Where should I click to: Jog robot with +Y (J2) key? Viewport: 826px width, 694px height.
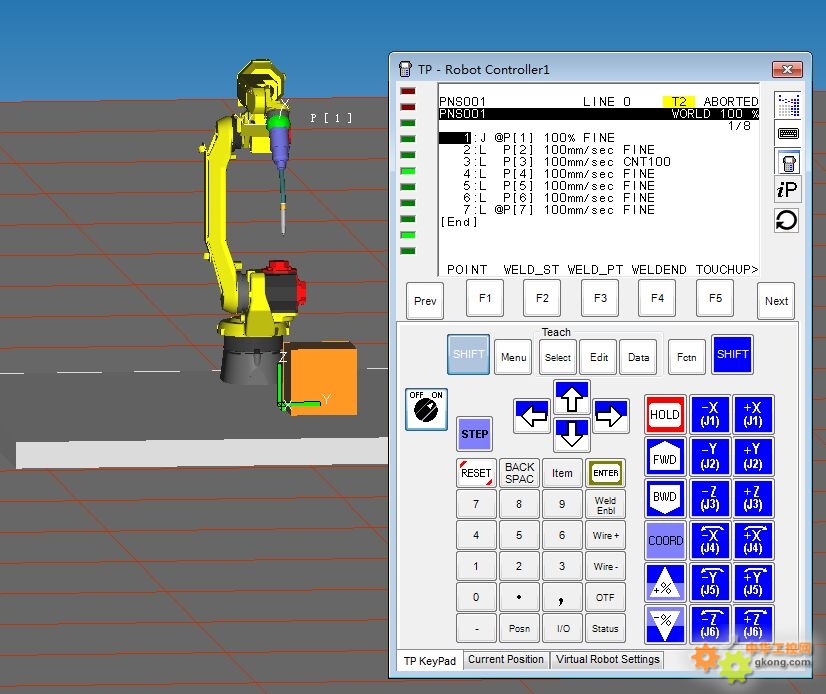tap(753, 456)
